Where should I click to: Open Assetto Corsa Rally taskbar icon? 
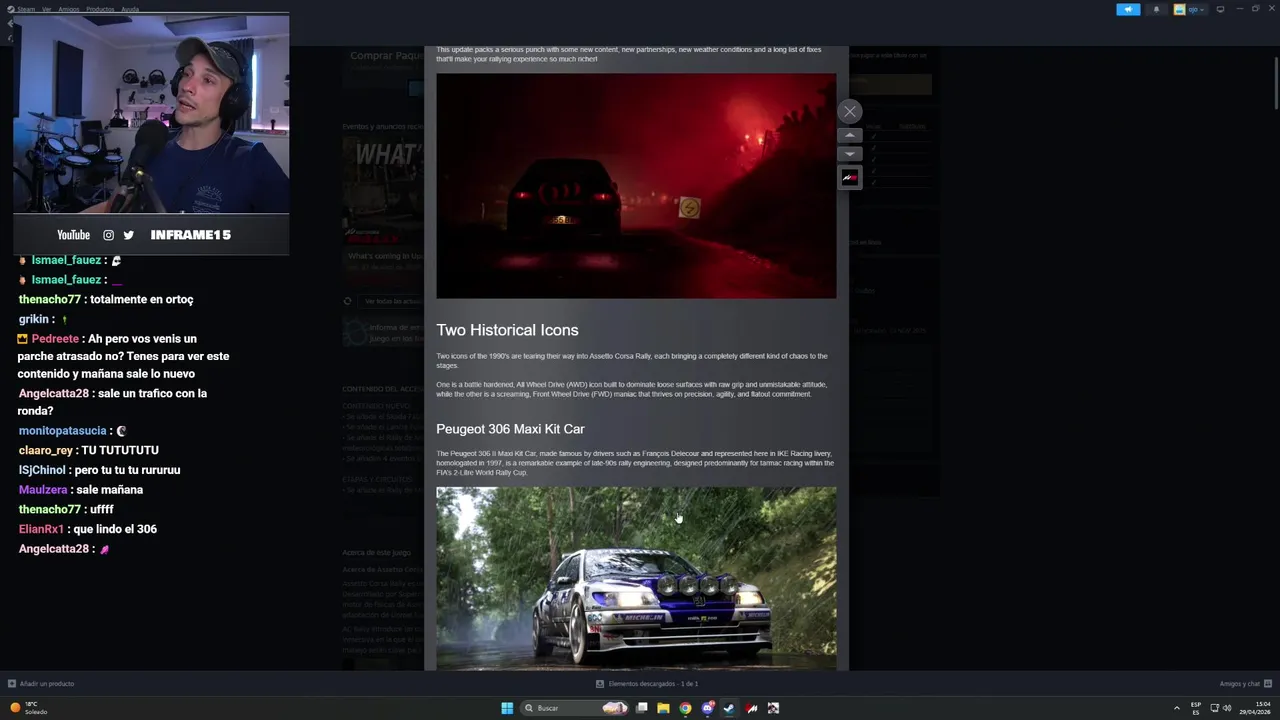pyautogui.click(x=752, y=708)
